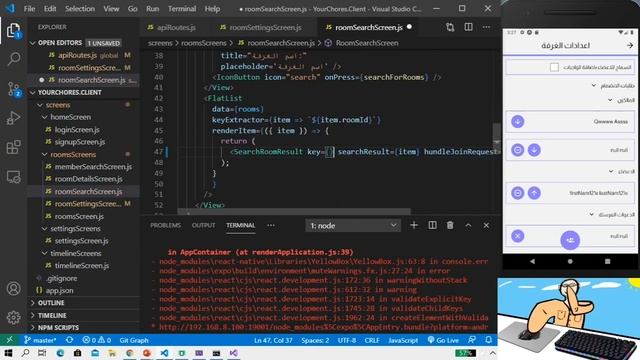Viewport: 640px width, 360px height.
Task: Open loginScreen.js in the file tree
Action: coord(77,130)
